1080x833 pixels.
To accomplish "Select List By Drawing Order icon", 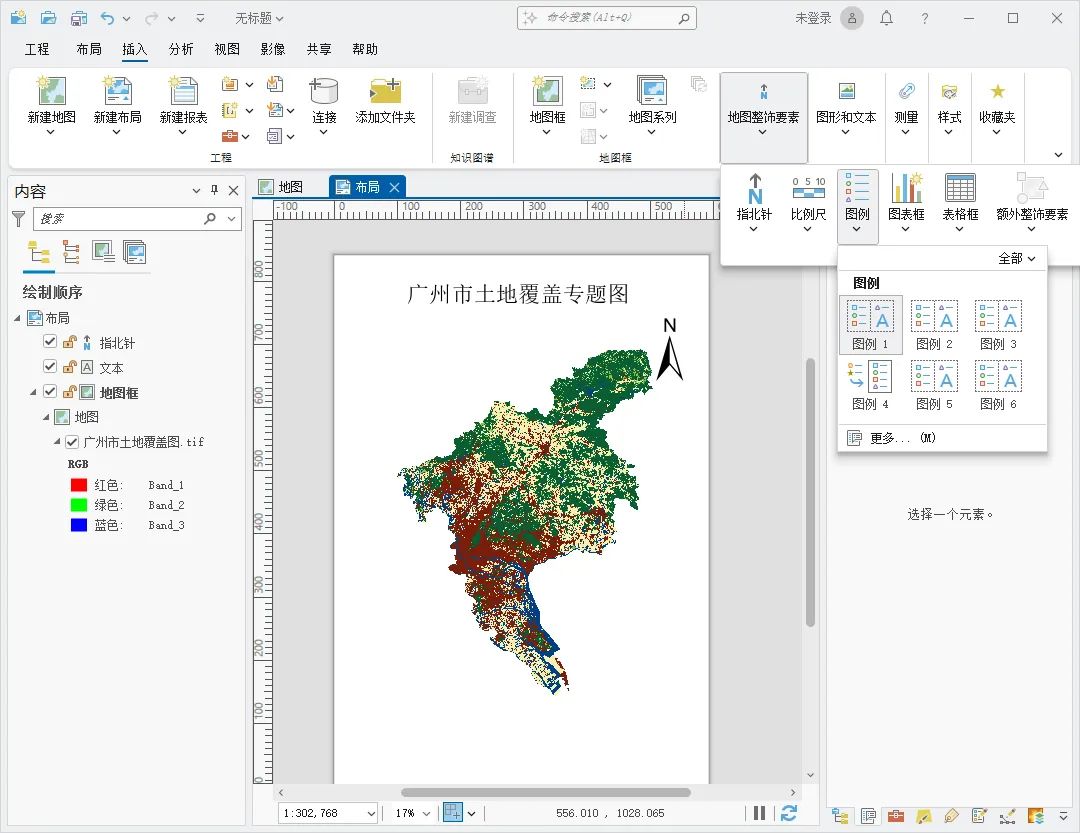I will pos(39,252).
